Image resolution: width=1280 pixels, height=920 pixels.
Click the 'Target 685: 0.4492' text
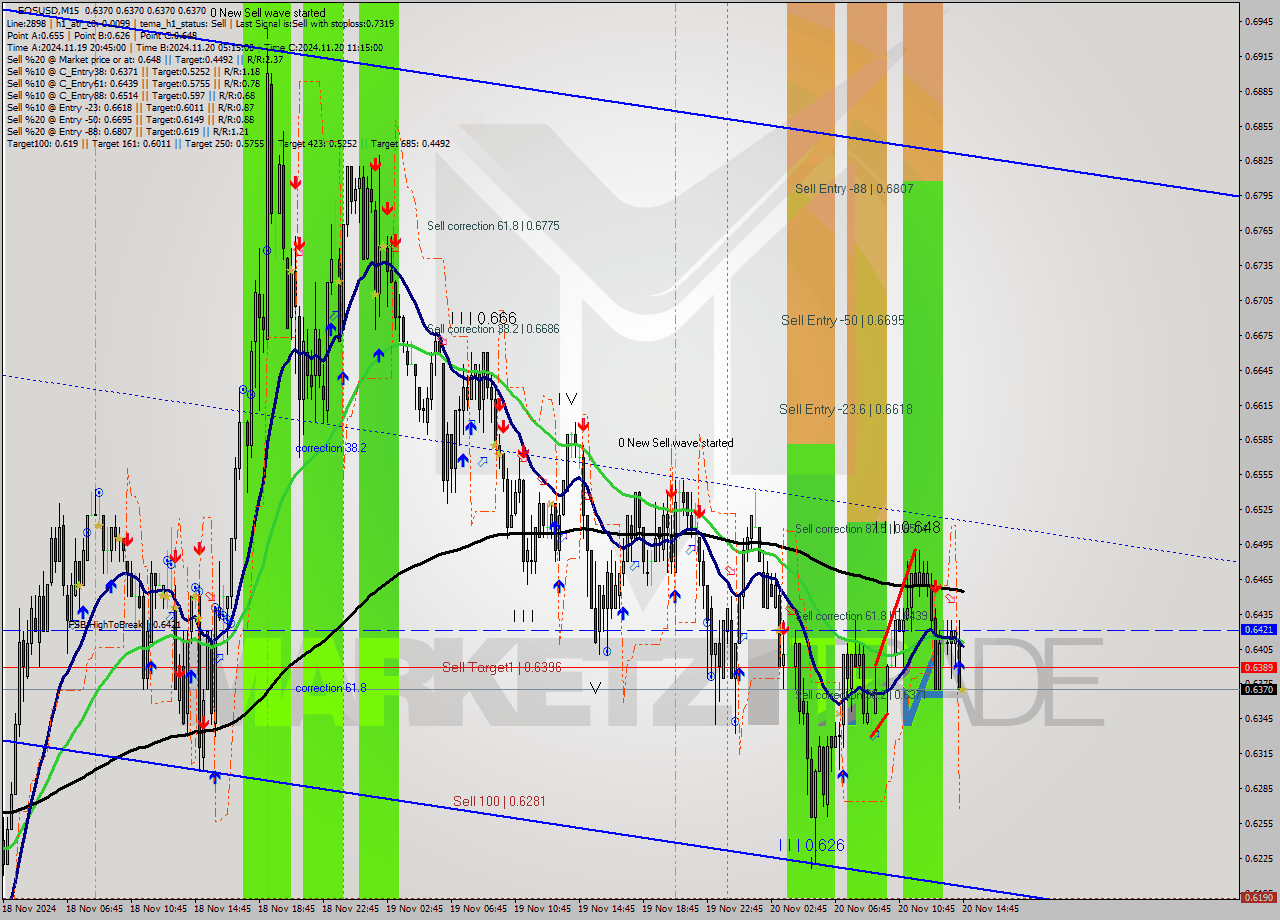pos(410,143)
